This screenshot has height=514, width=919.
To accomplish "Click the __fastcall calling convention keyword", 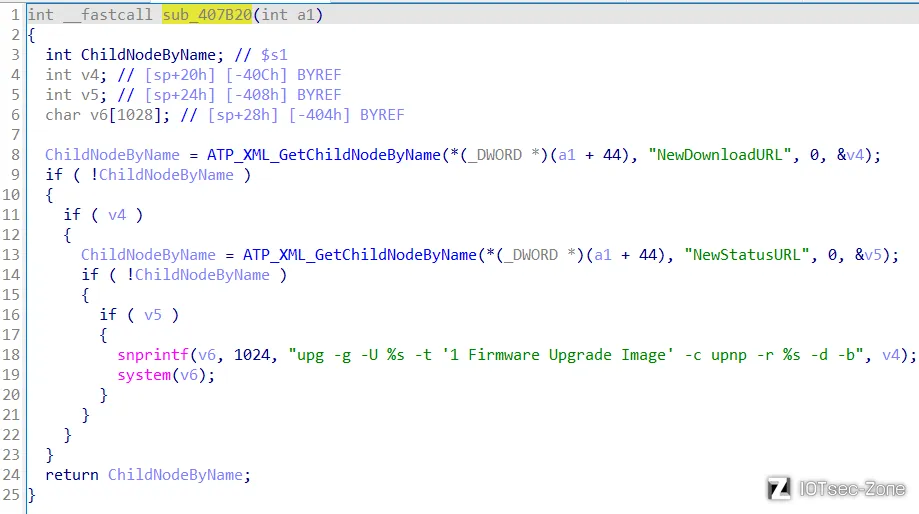I will pyautogui.click(x=108, y=15).
